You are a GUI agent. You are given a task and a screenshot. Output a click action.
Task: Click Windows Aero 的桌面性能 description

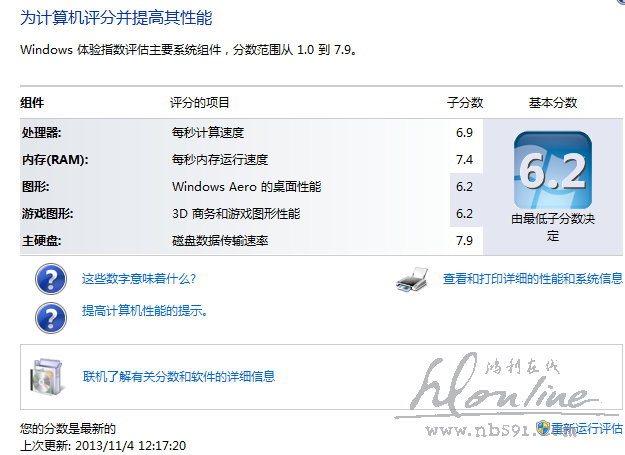coord(246,186)
